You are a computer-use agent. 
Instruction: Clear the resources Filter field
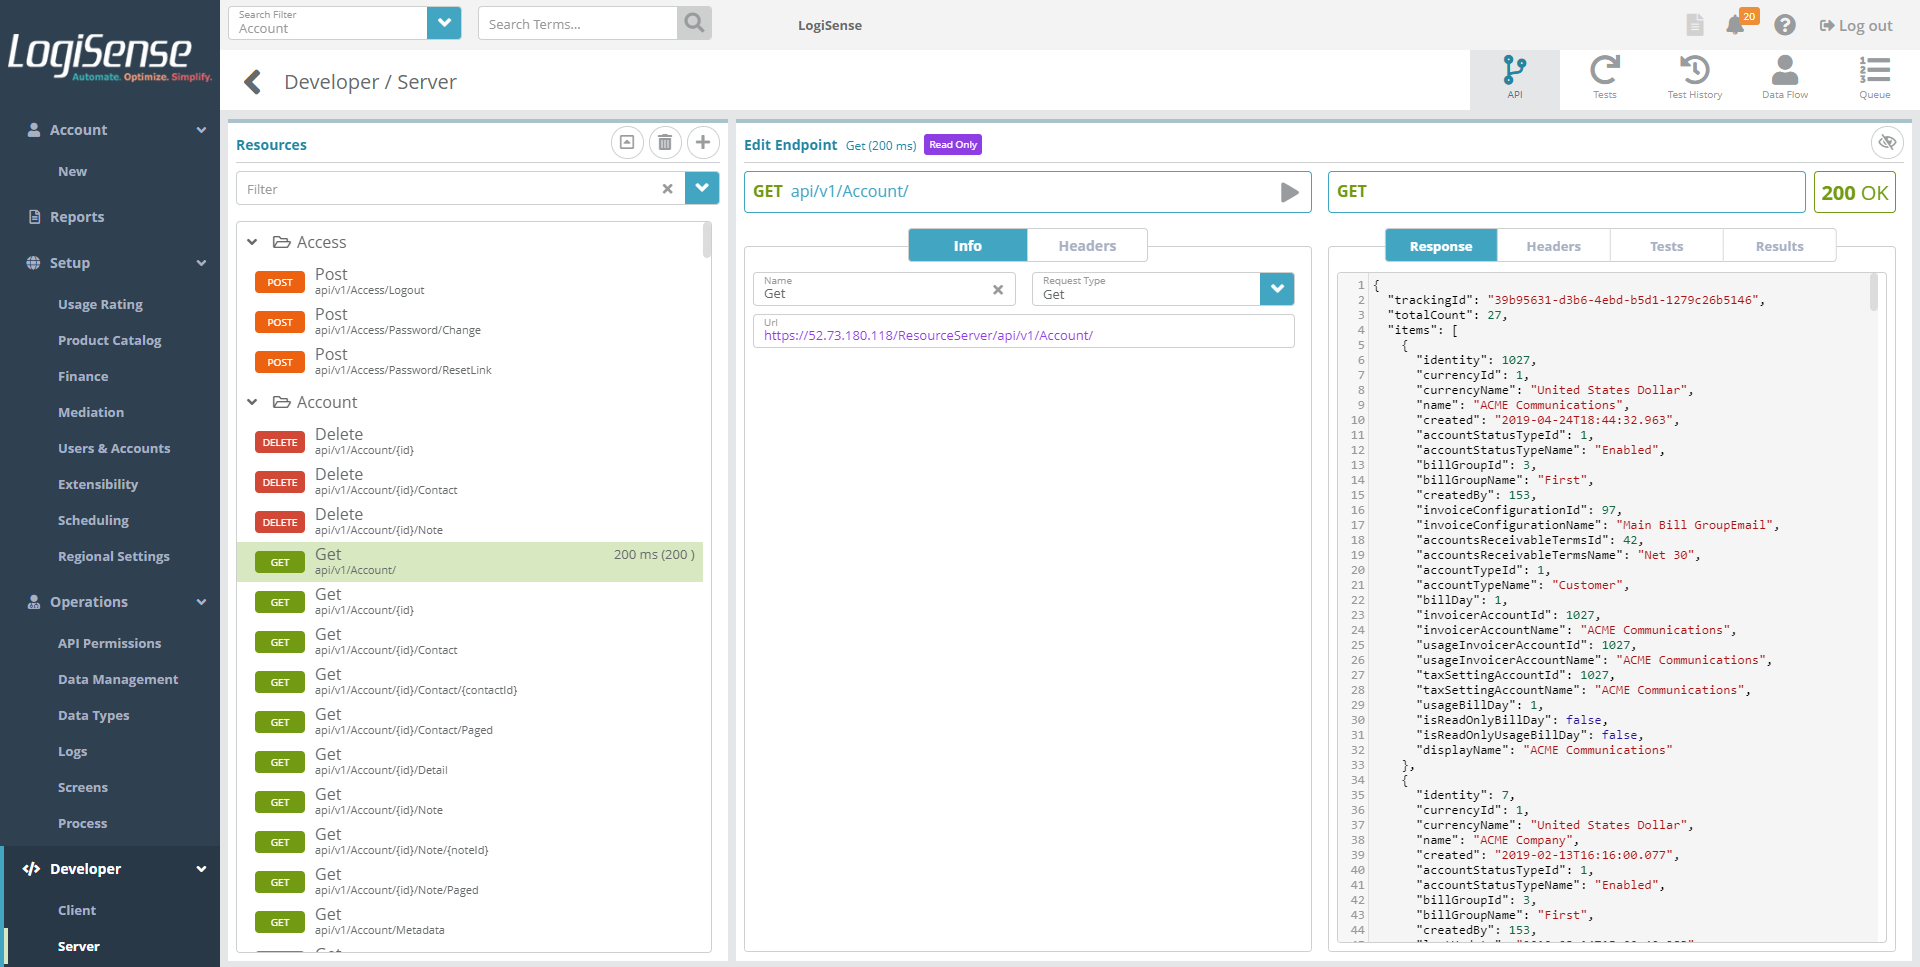667,189
